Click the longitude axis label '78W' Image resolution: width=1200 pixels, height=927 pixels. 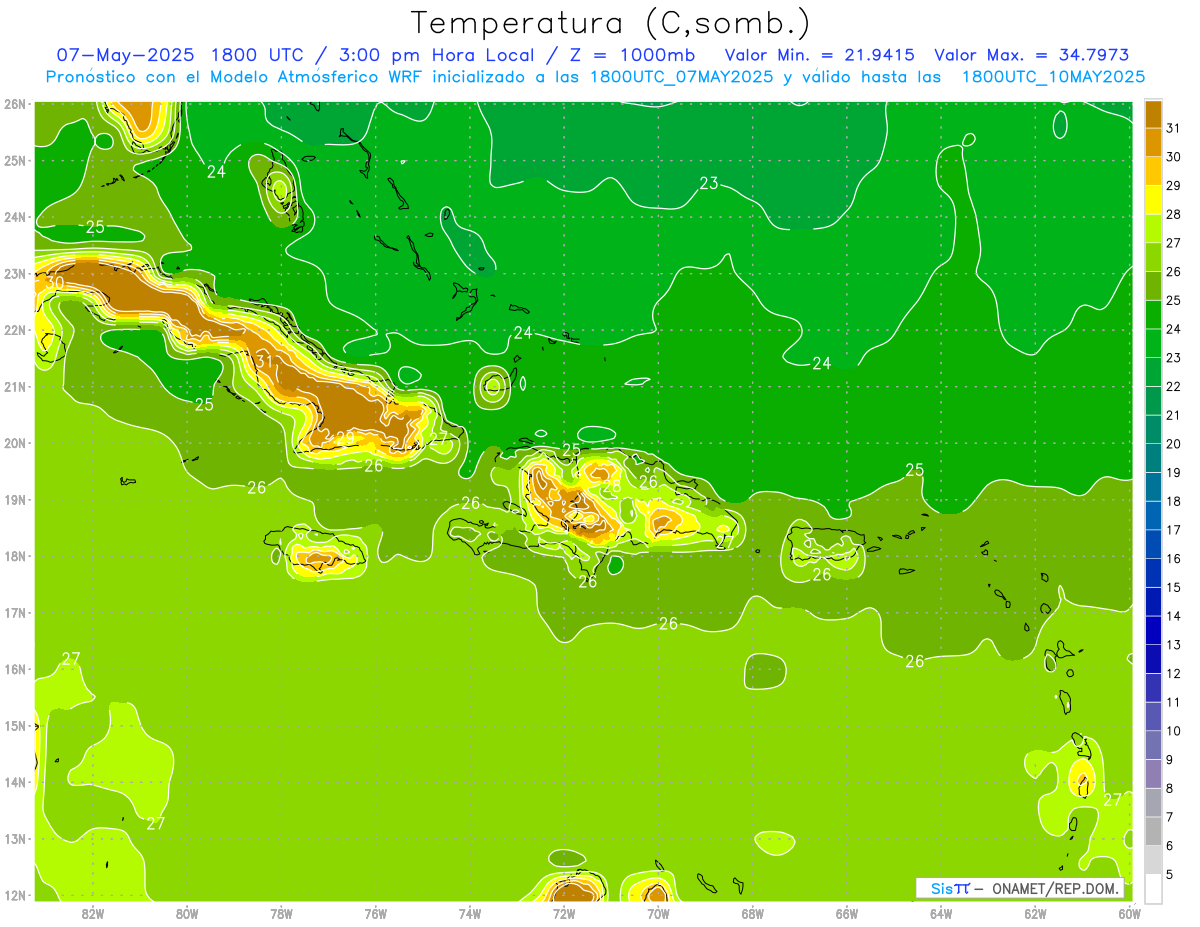[x=281, y=913]
